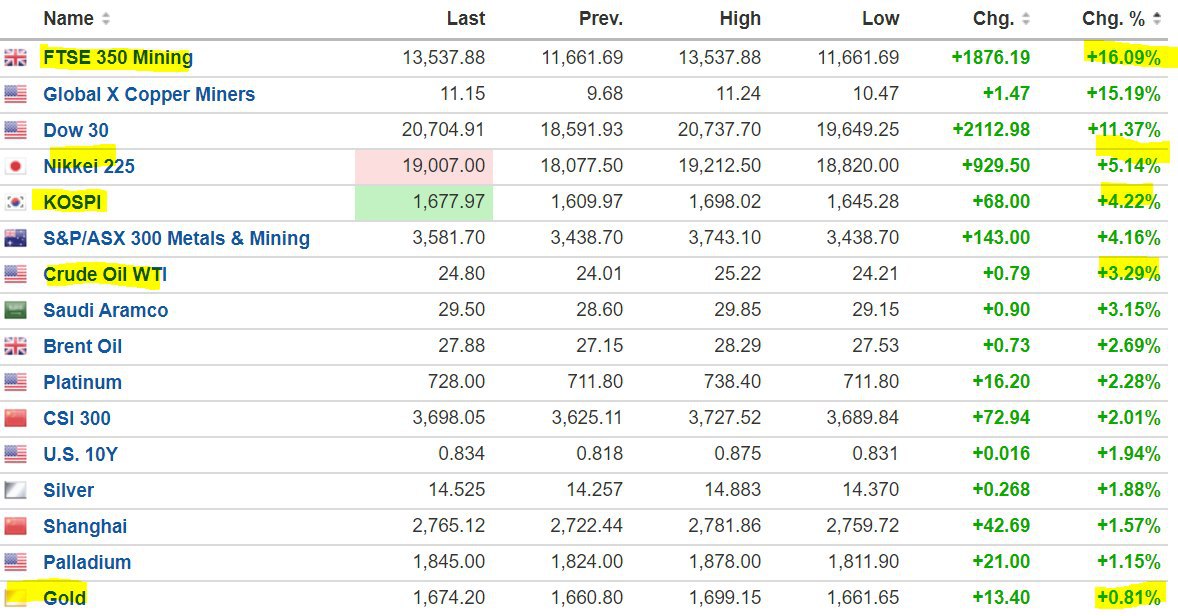
Task: Sort with the Chg. % column arrows
Action: pyautogui.click(x=1157, y=19)
